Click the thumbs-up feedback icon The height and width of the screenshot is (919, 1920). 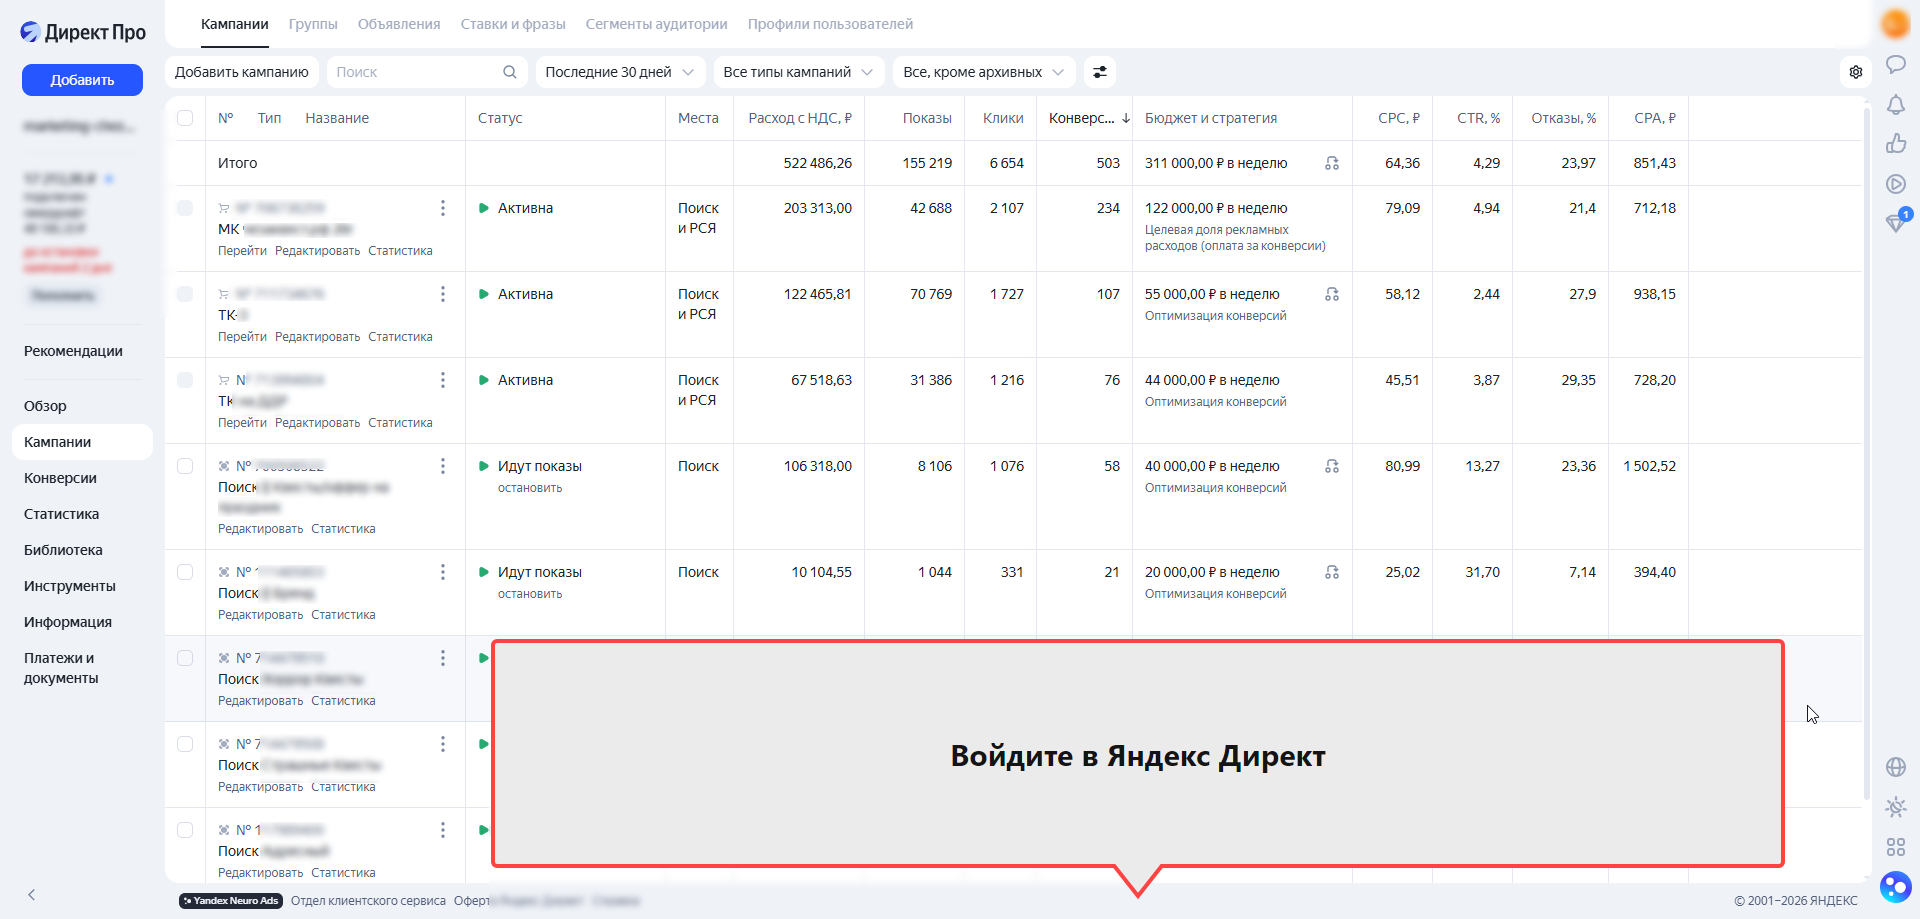[x=1896, y=144]
